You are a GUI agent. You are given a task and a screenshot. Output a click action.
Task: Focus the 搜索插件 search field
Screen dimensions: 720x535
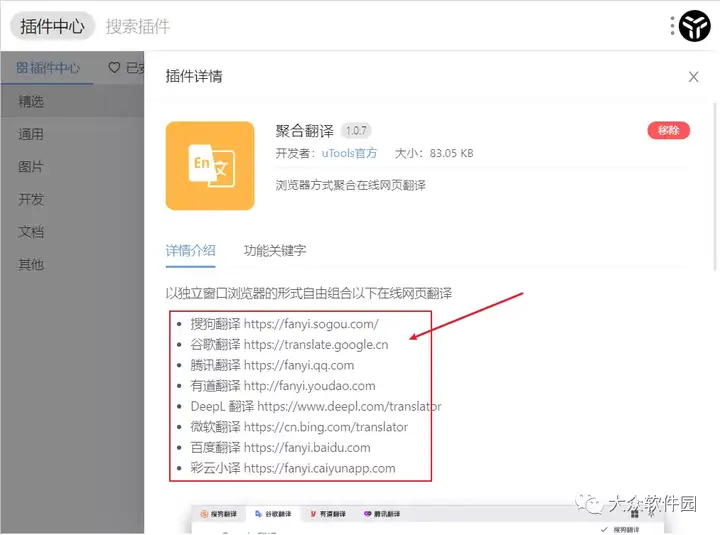pyautogui.click(x=138, y=26)
